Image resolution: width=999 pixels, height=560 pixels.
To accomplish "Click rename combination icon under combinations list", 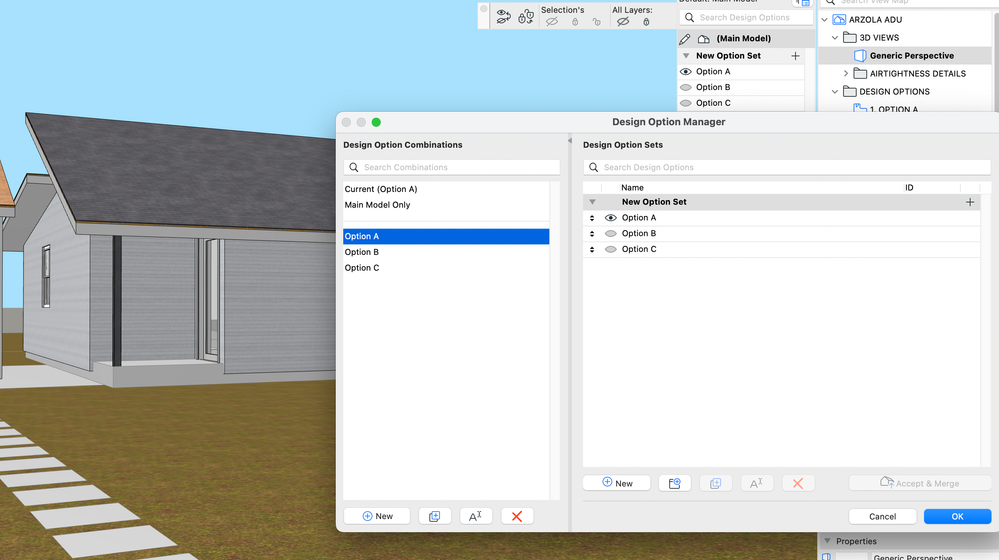I will tap(476, 516).
